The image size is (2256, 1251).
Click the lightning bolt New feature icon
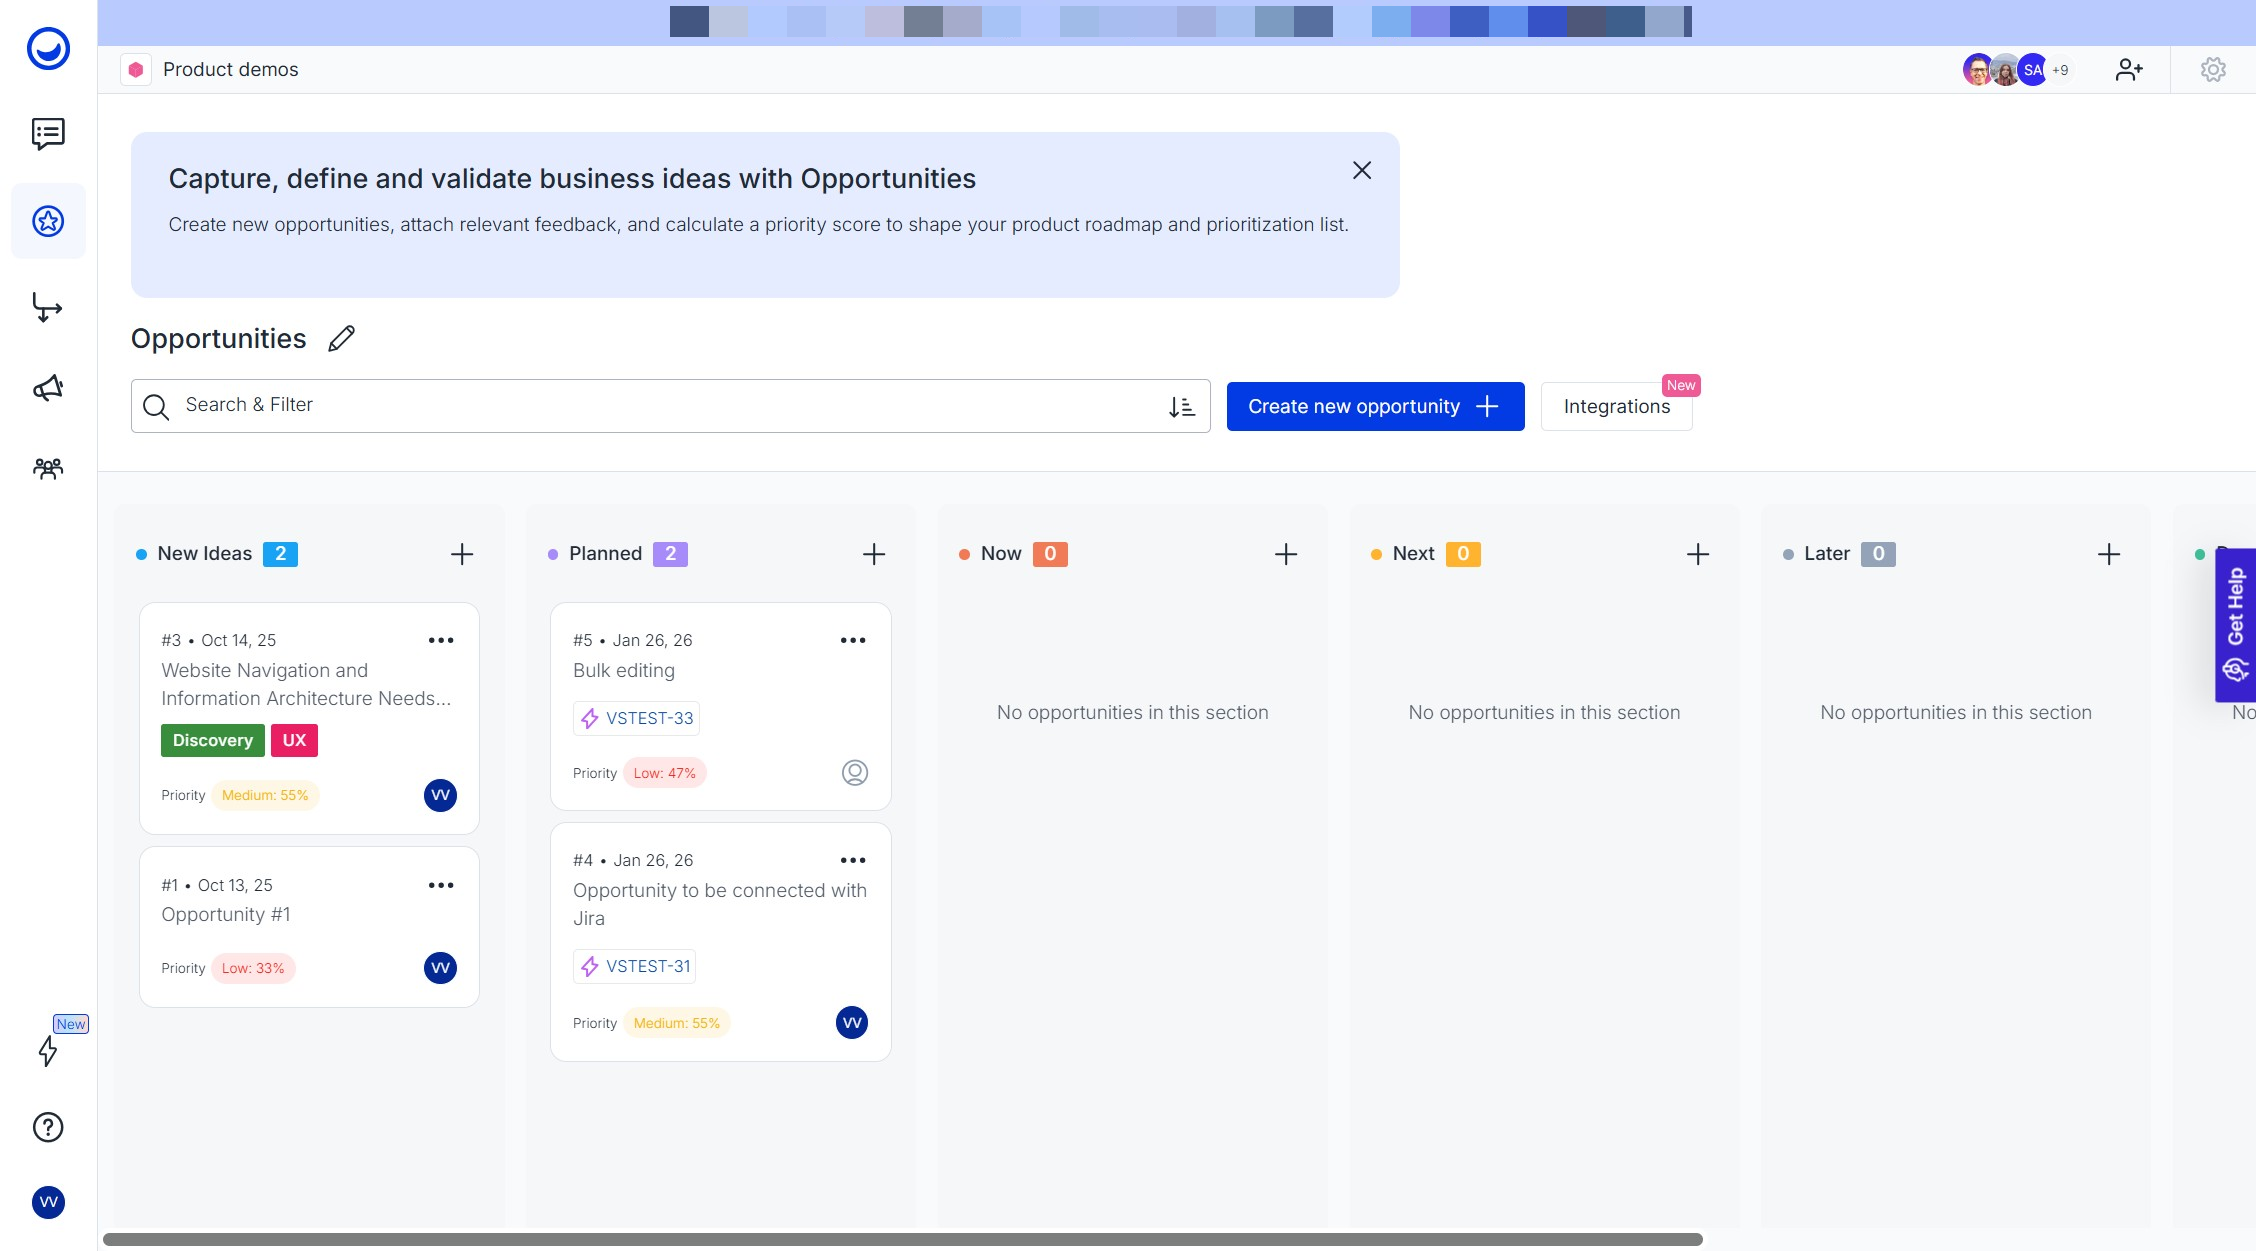click(x=48, y=1050)
